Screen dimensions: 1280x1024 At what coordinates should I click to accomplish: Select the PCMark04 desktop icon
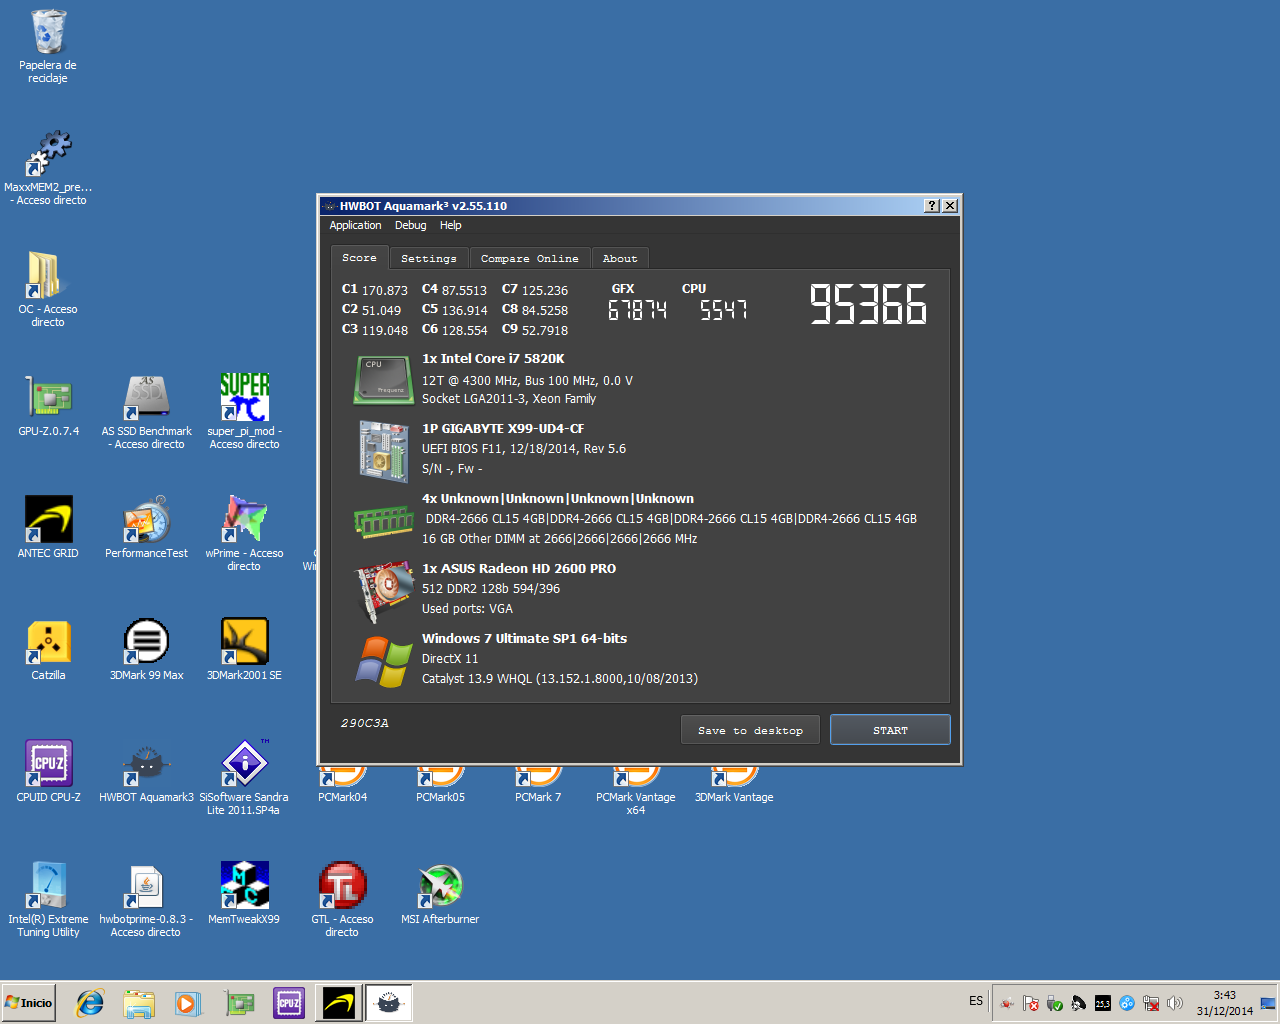tap(342, 777)
